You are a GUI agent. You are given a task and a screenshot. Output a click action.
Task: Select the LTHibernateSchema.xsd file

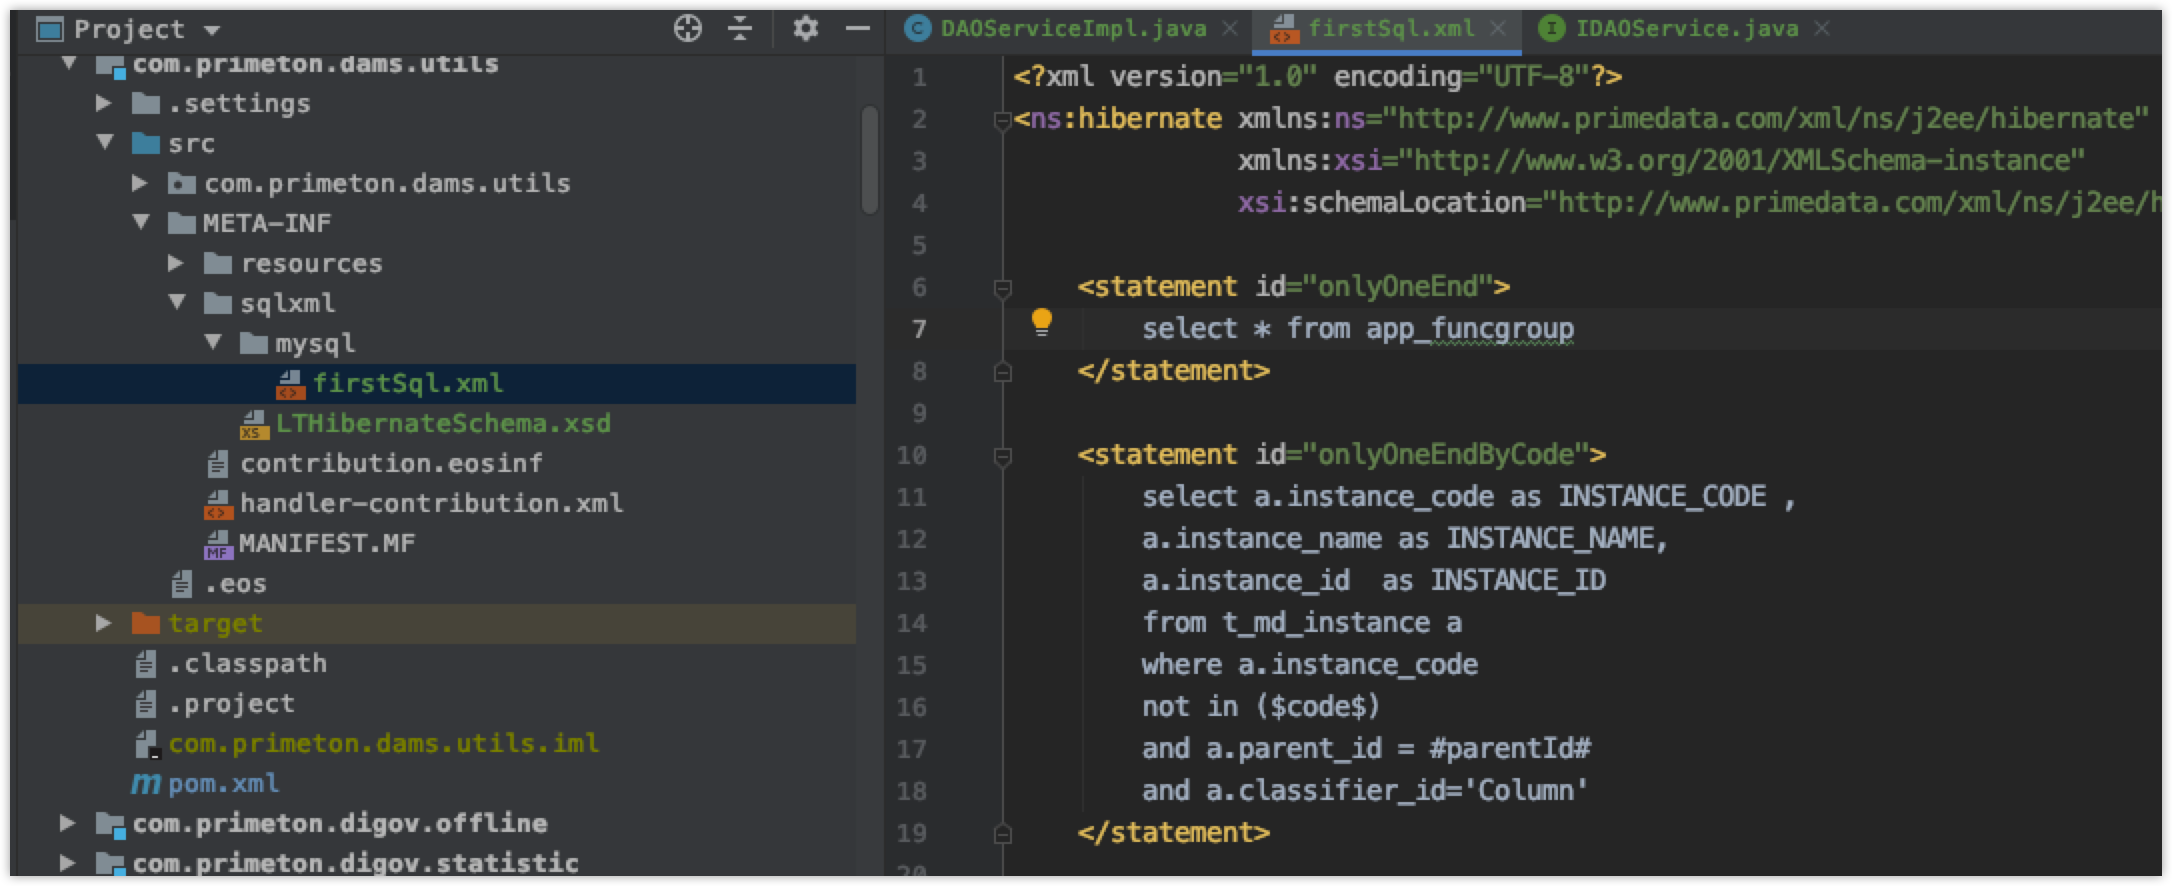(443, 424)
